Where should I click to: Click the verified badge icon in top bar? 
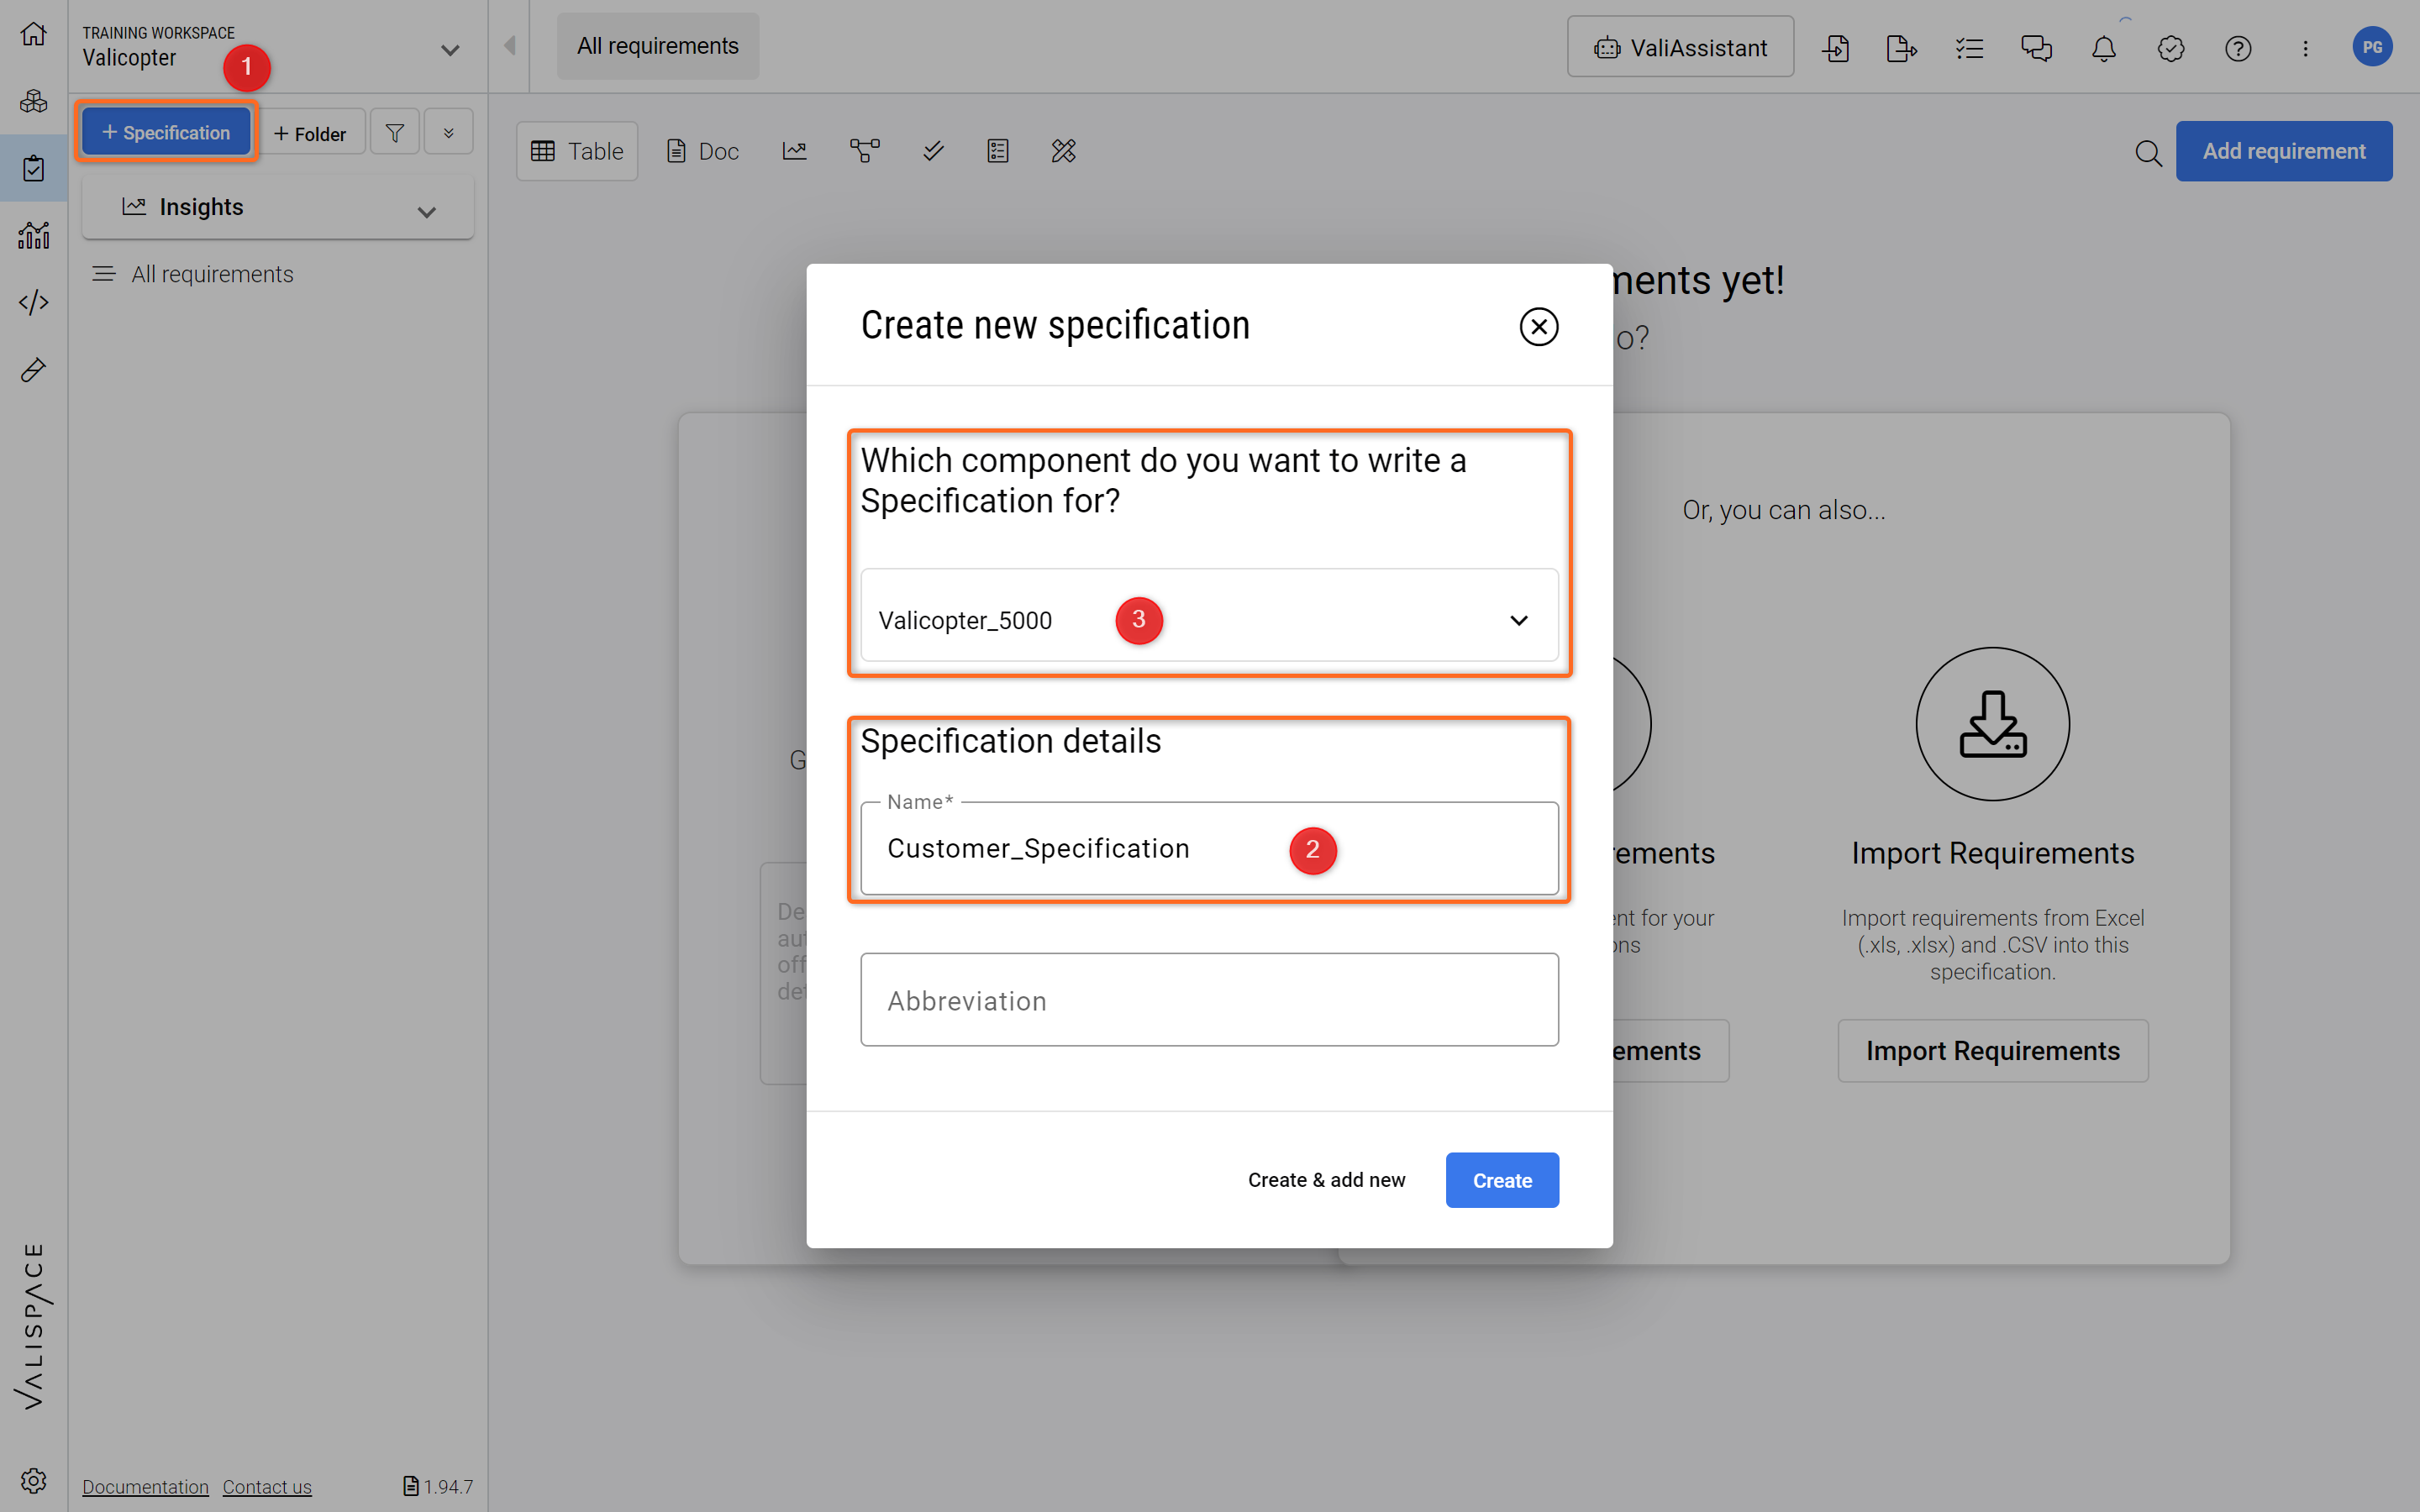pos(2171,48)
